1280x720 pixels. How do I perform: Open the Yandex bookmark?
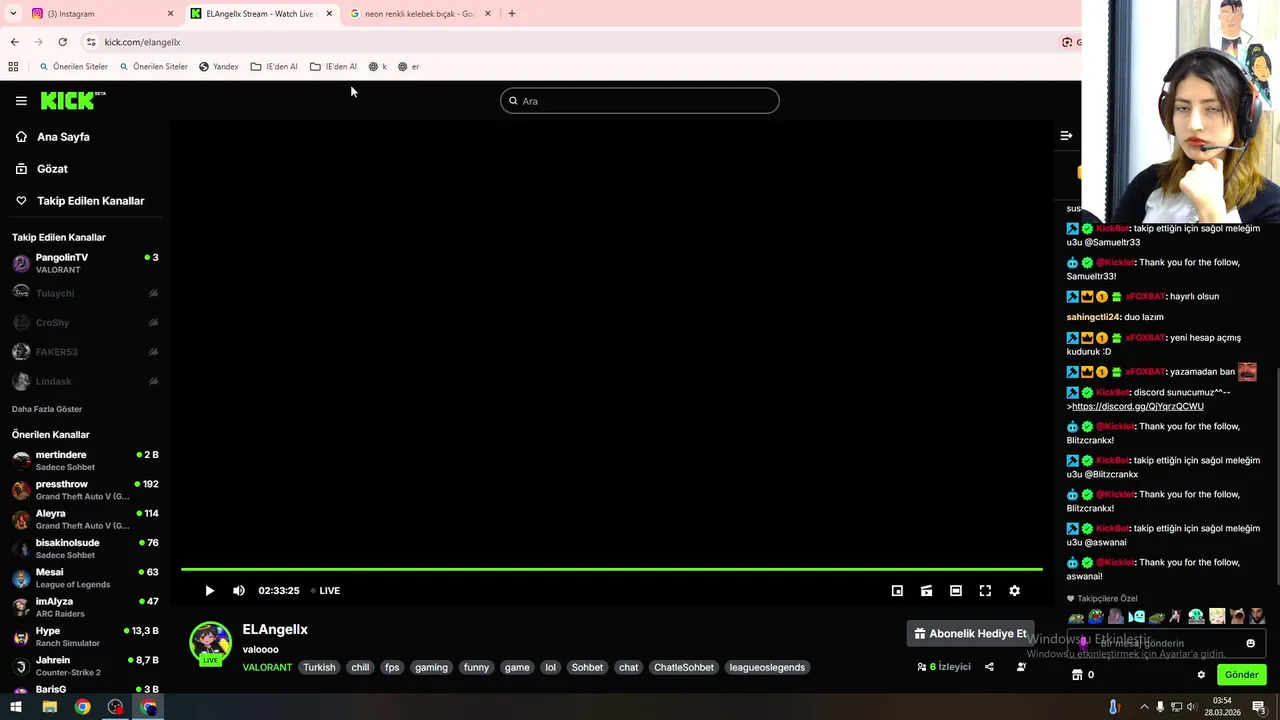(218, 67)
